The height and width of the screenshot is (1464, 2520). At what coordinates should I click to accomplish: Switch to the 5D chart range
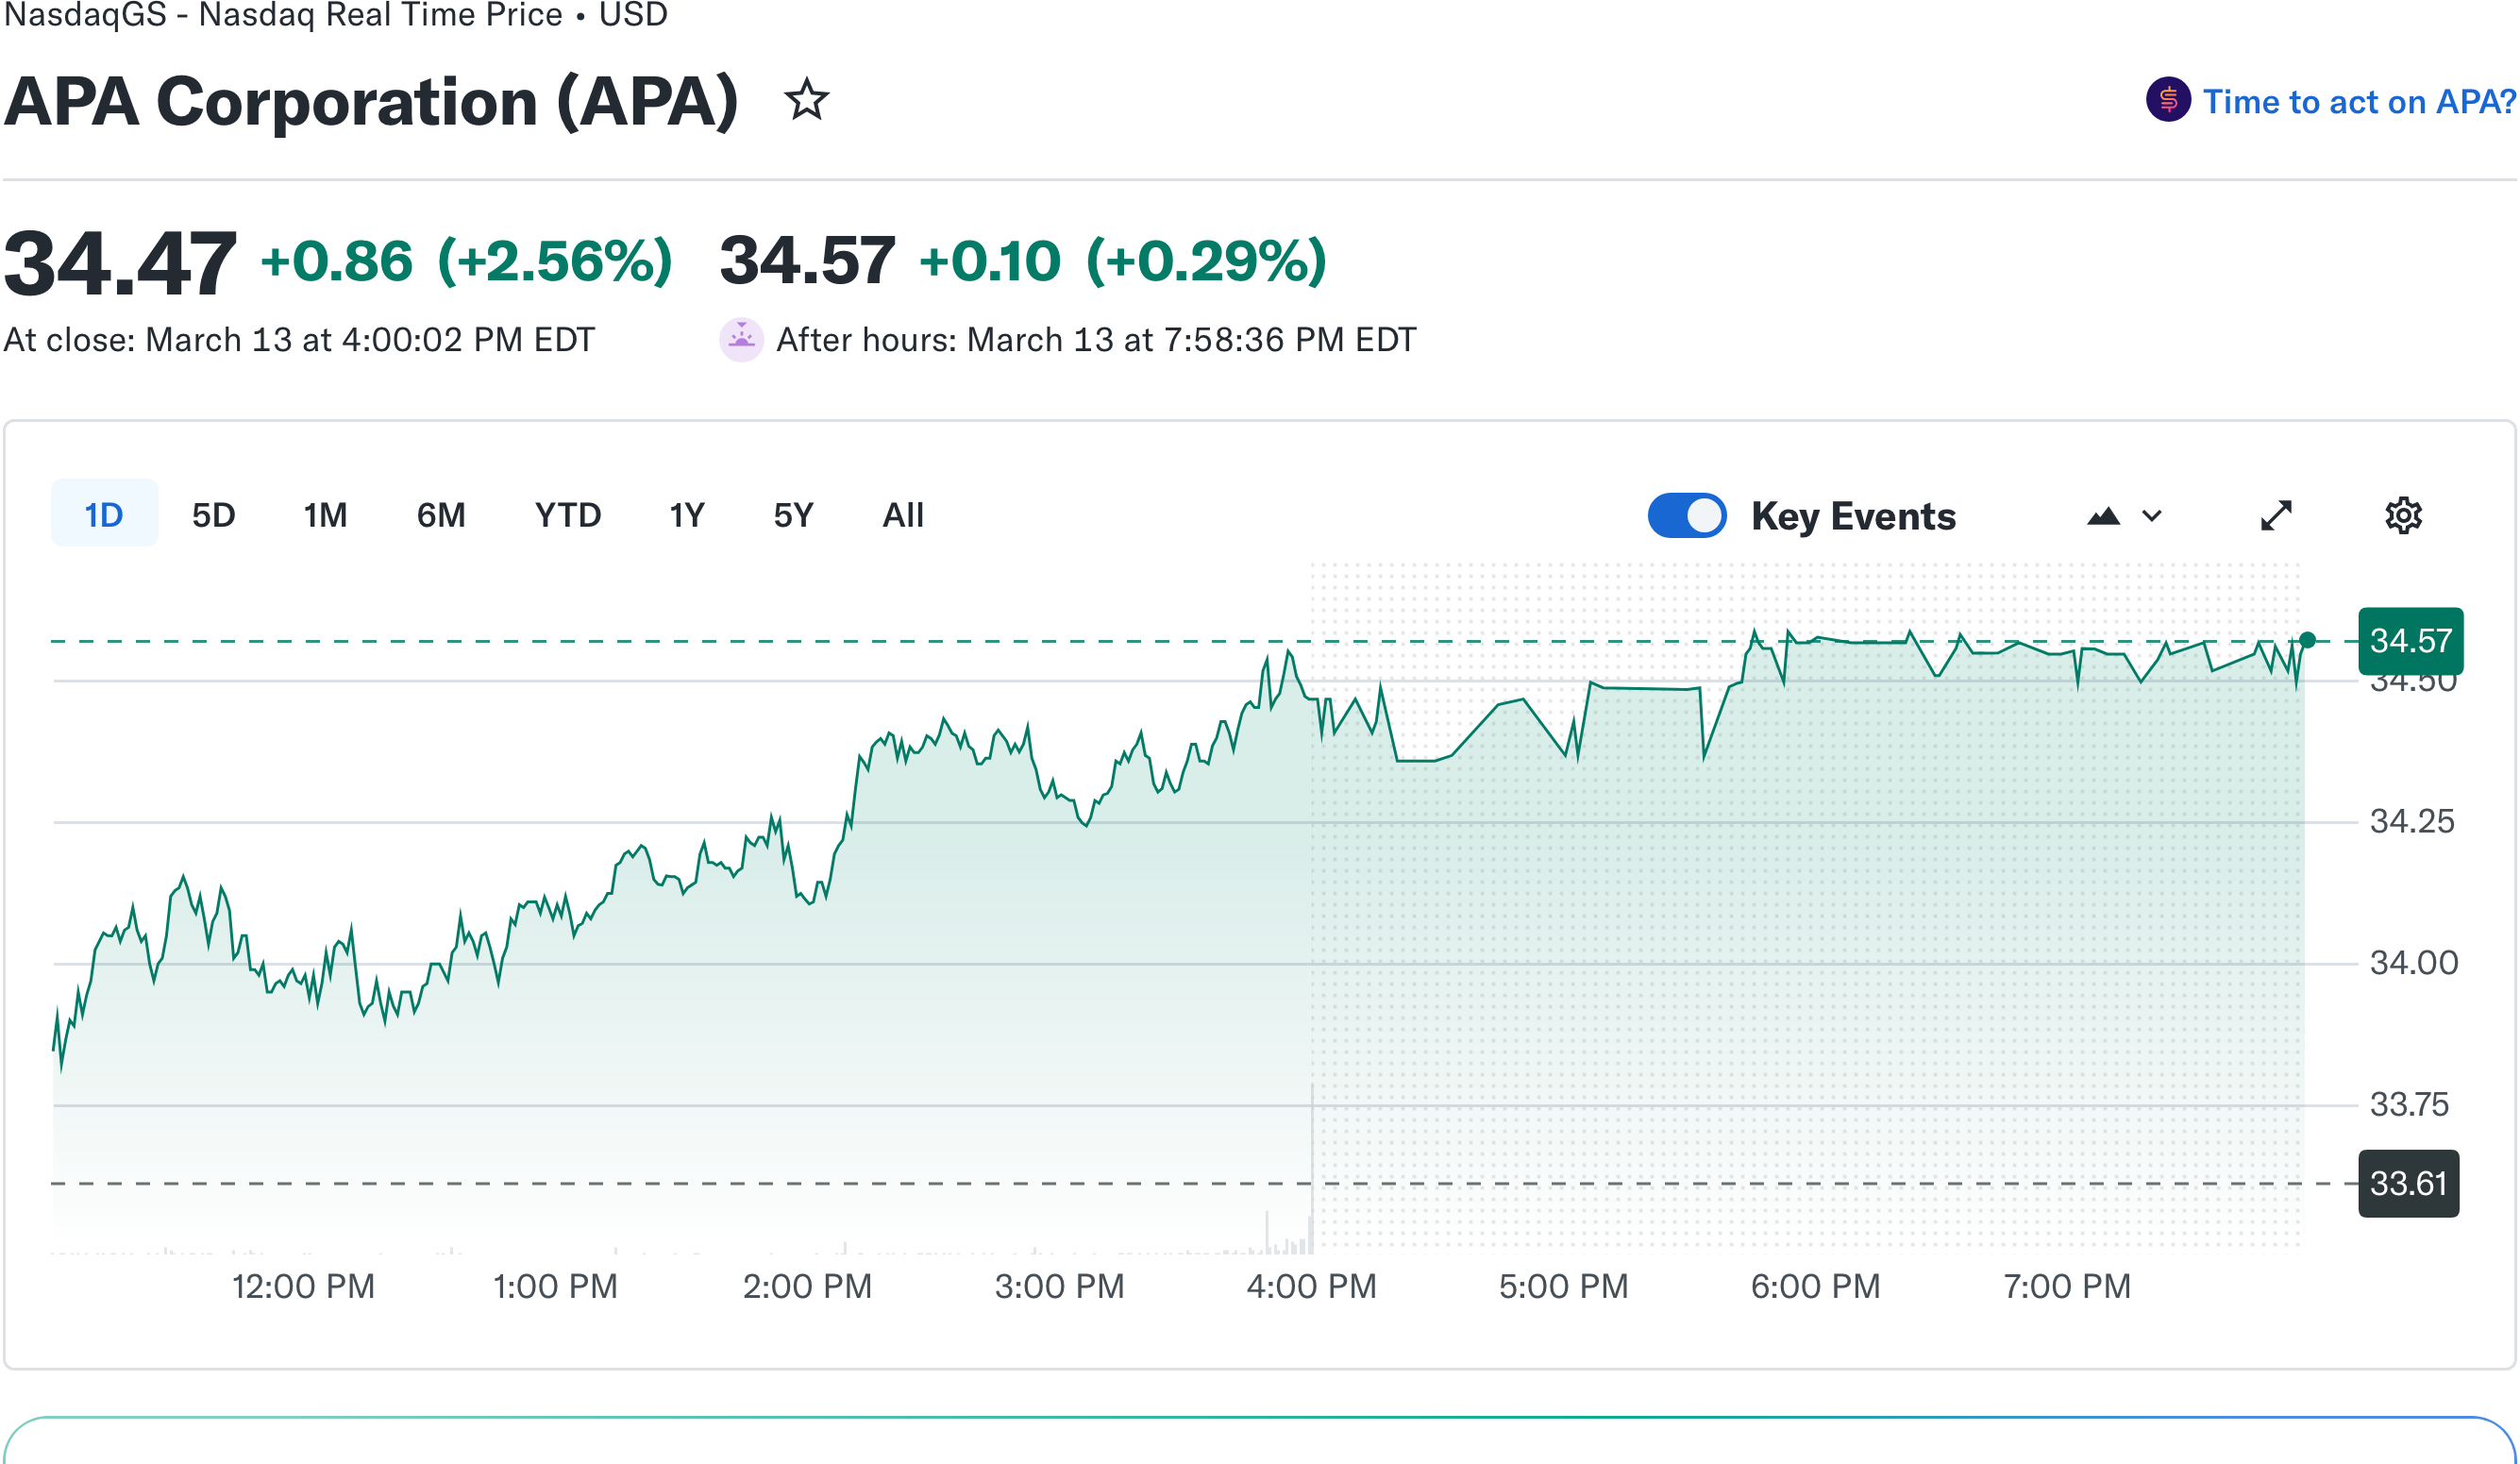coord(213,515)
